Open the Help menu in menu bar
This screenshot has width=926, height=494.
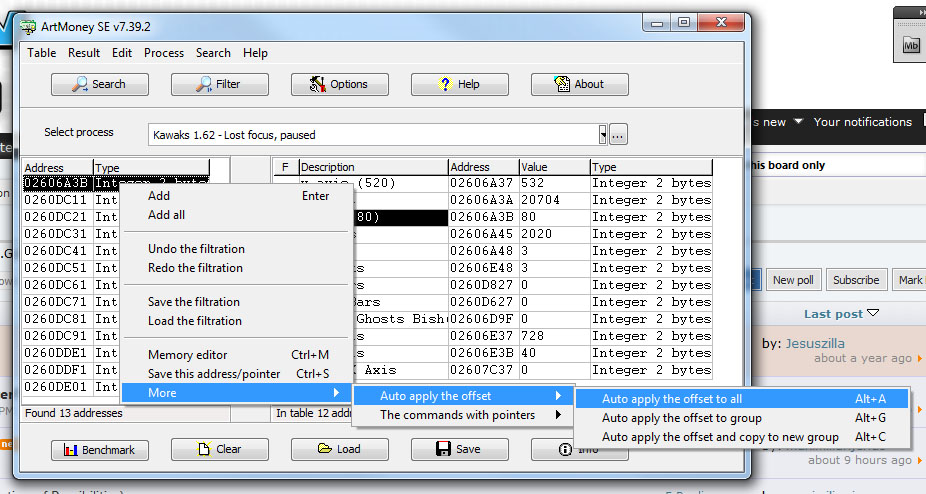point(255,53)
